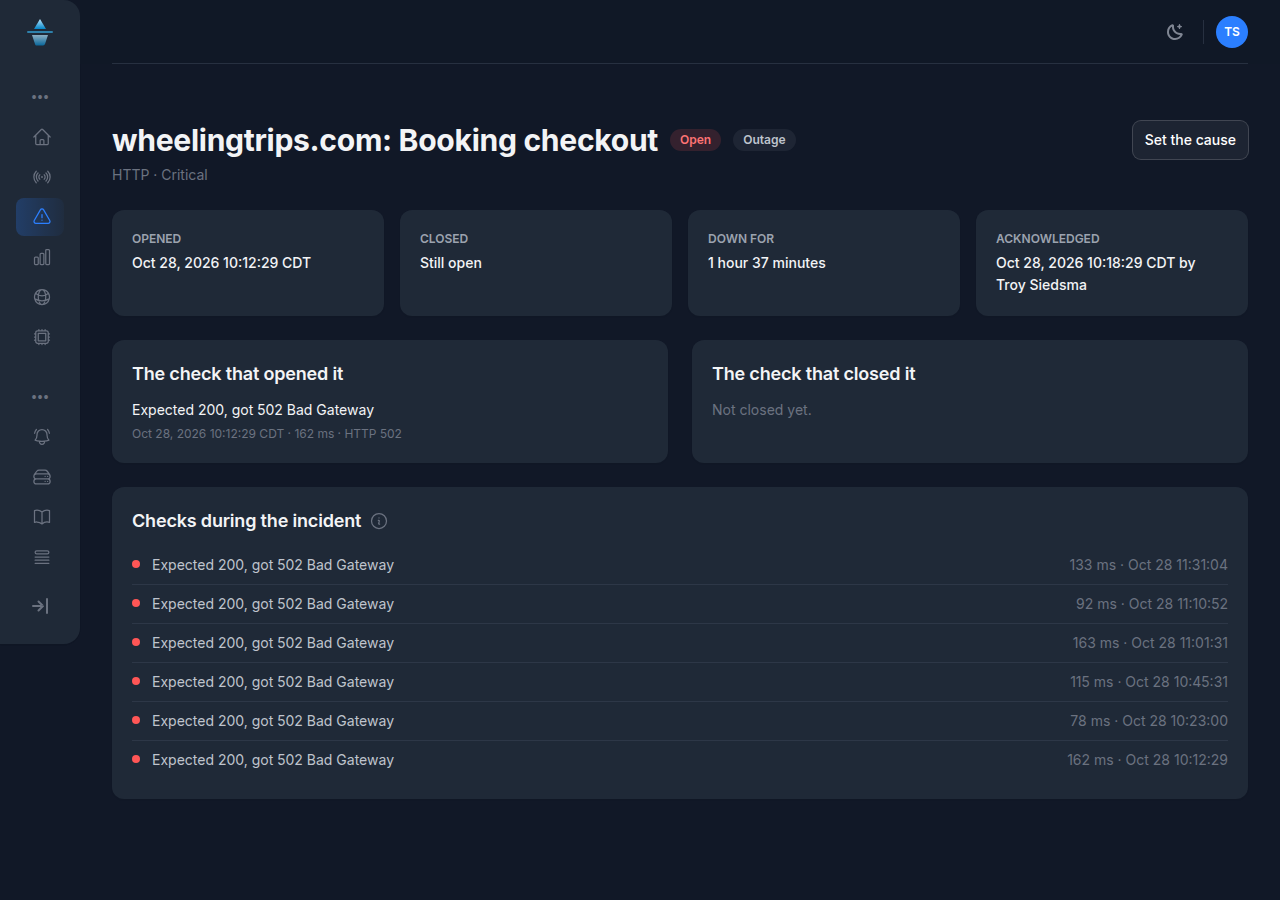
Task: Click The check that opened it heading
Action: 238,374
